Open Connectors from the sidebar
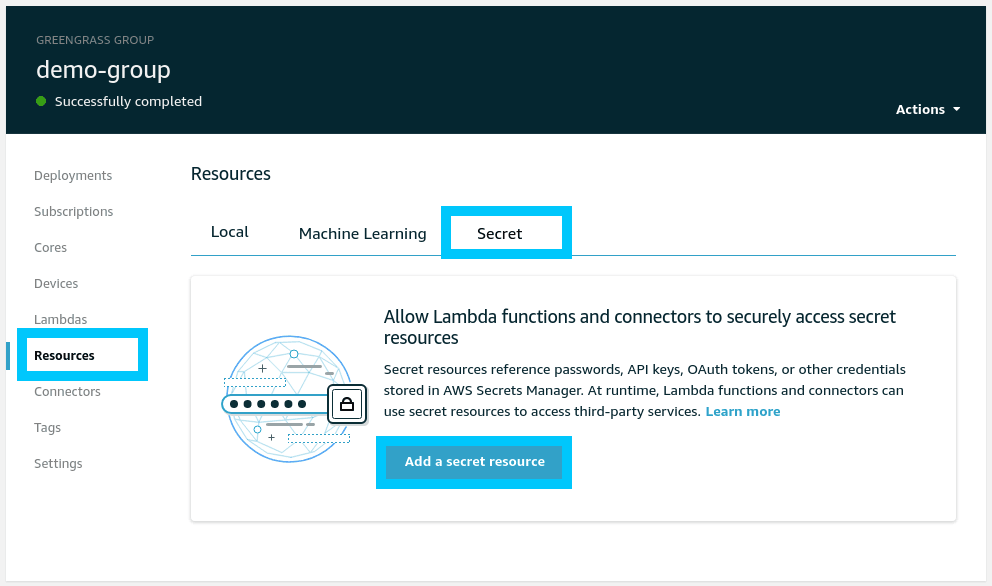The image size is (992, 586). [67, 391]
